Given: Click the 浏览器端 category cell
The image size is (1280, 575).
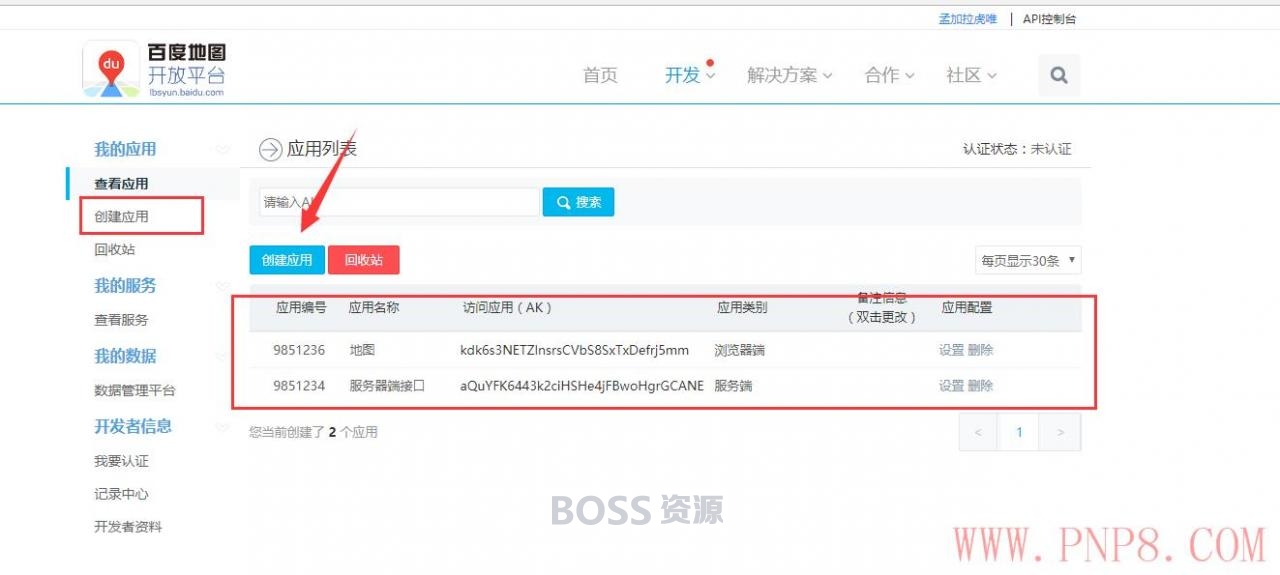Looking at the screenshot, I should coord(740,350).
